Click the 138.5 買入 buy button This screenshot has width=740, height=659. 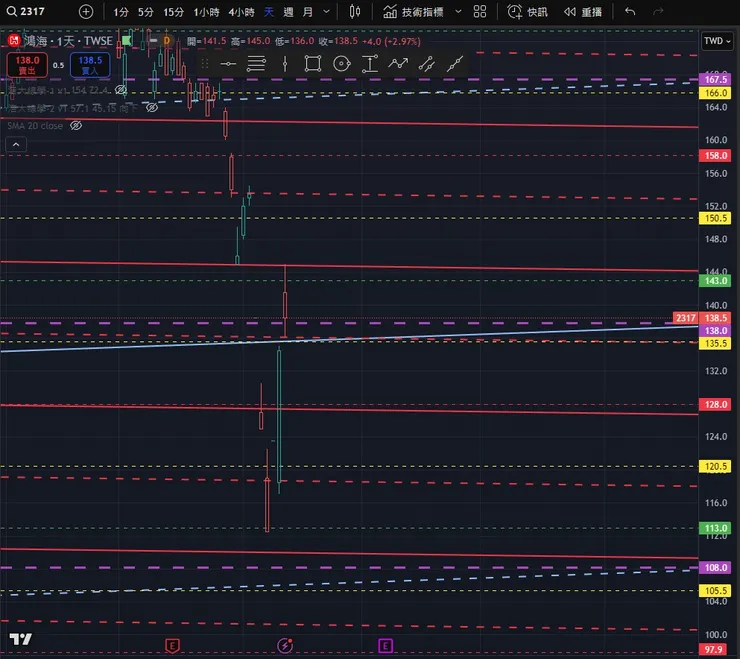tap(90, 65)
